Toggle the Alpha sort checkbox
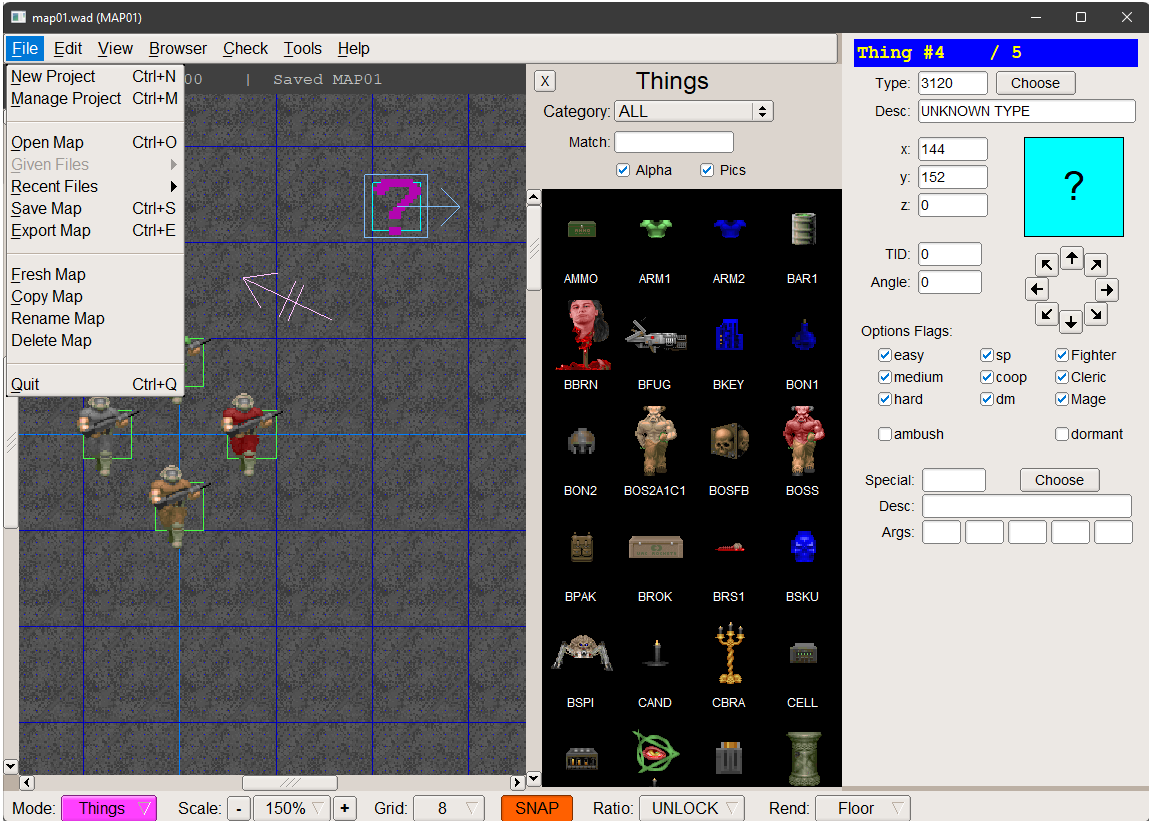Screen dimensions: 1150x822 tap(623, 170)
